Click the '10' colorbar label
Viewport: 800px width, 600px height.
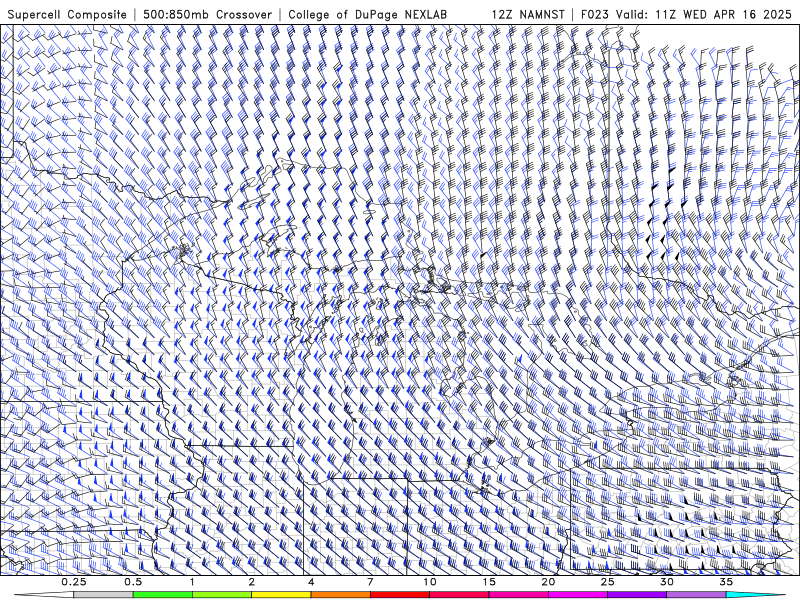(x=430, y=582)
